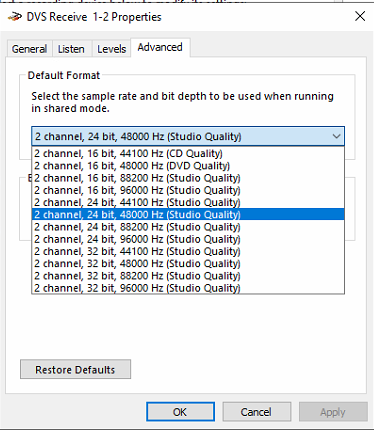
Task: Click the greyed-out Apply button
Action: pyautogui.click(x=333, y=412)
